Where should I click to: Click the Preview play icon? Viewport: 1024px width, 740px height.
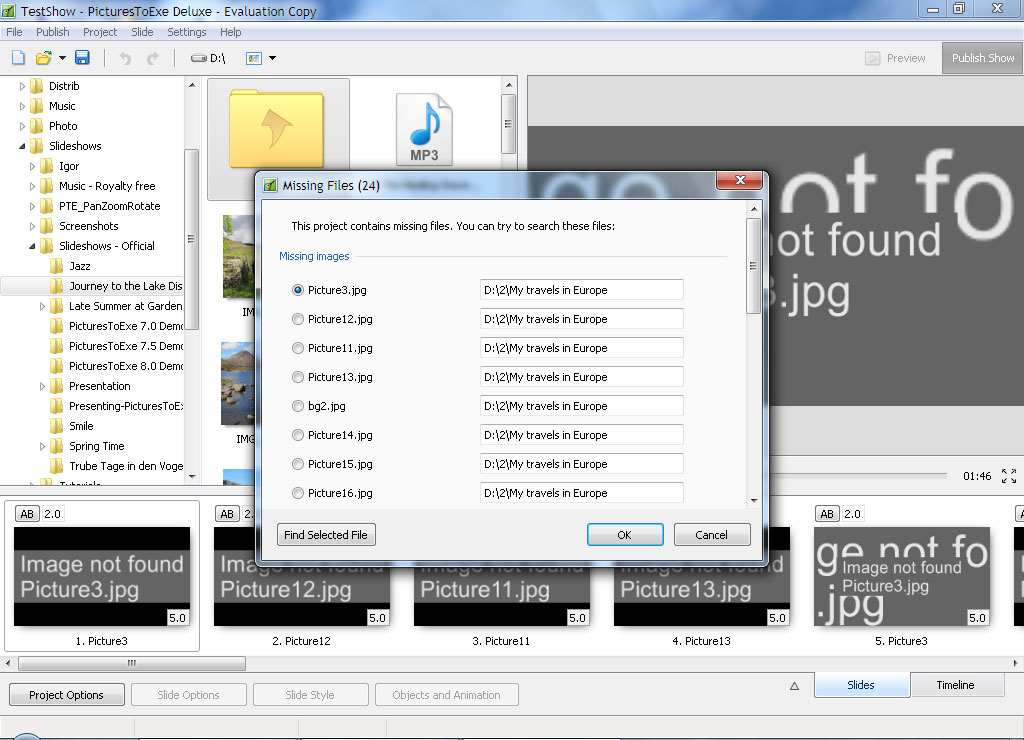click(872, 58)
